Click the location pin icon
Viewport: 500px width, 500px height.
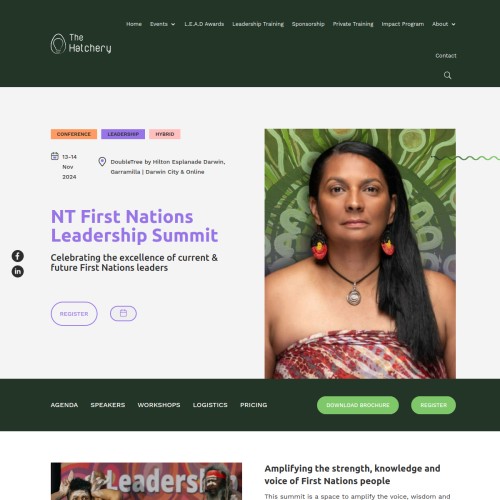(102, 162)
